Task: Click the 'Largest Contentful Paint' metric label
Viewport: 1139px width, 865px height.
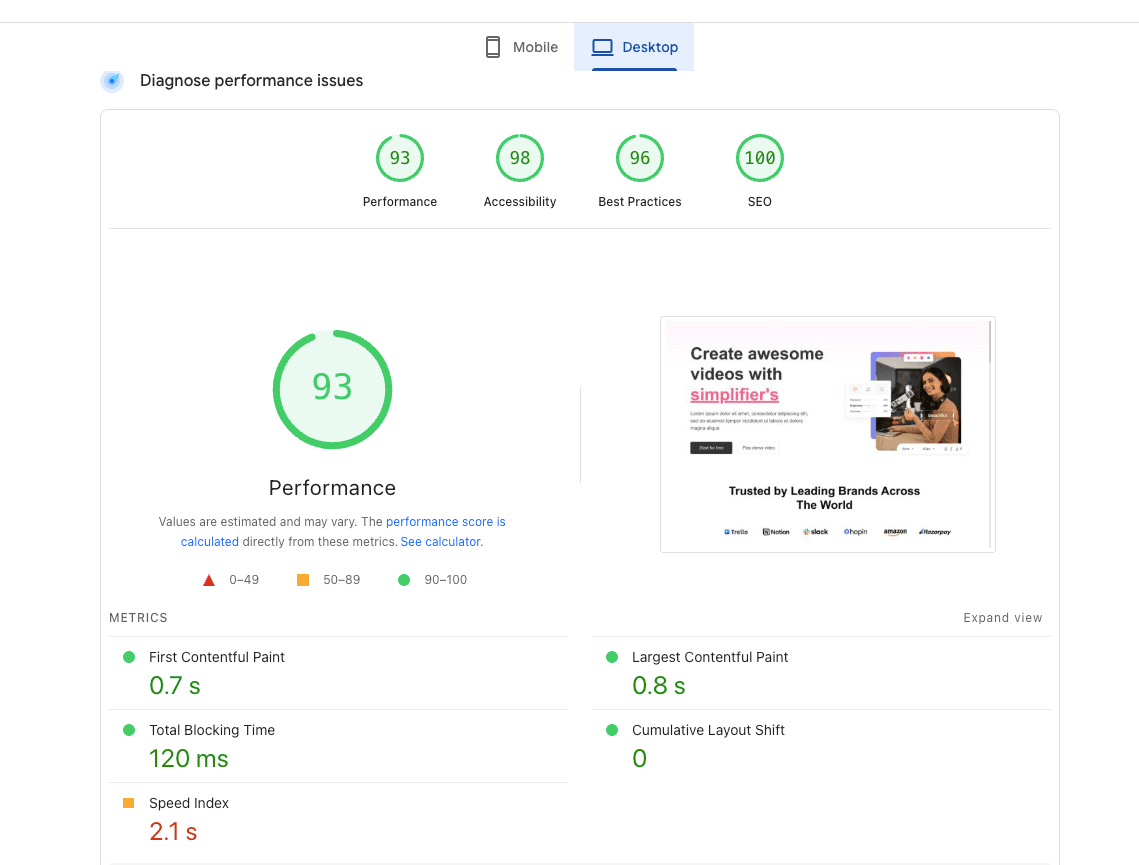Action: tap(710, 657)
